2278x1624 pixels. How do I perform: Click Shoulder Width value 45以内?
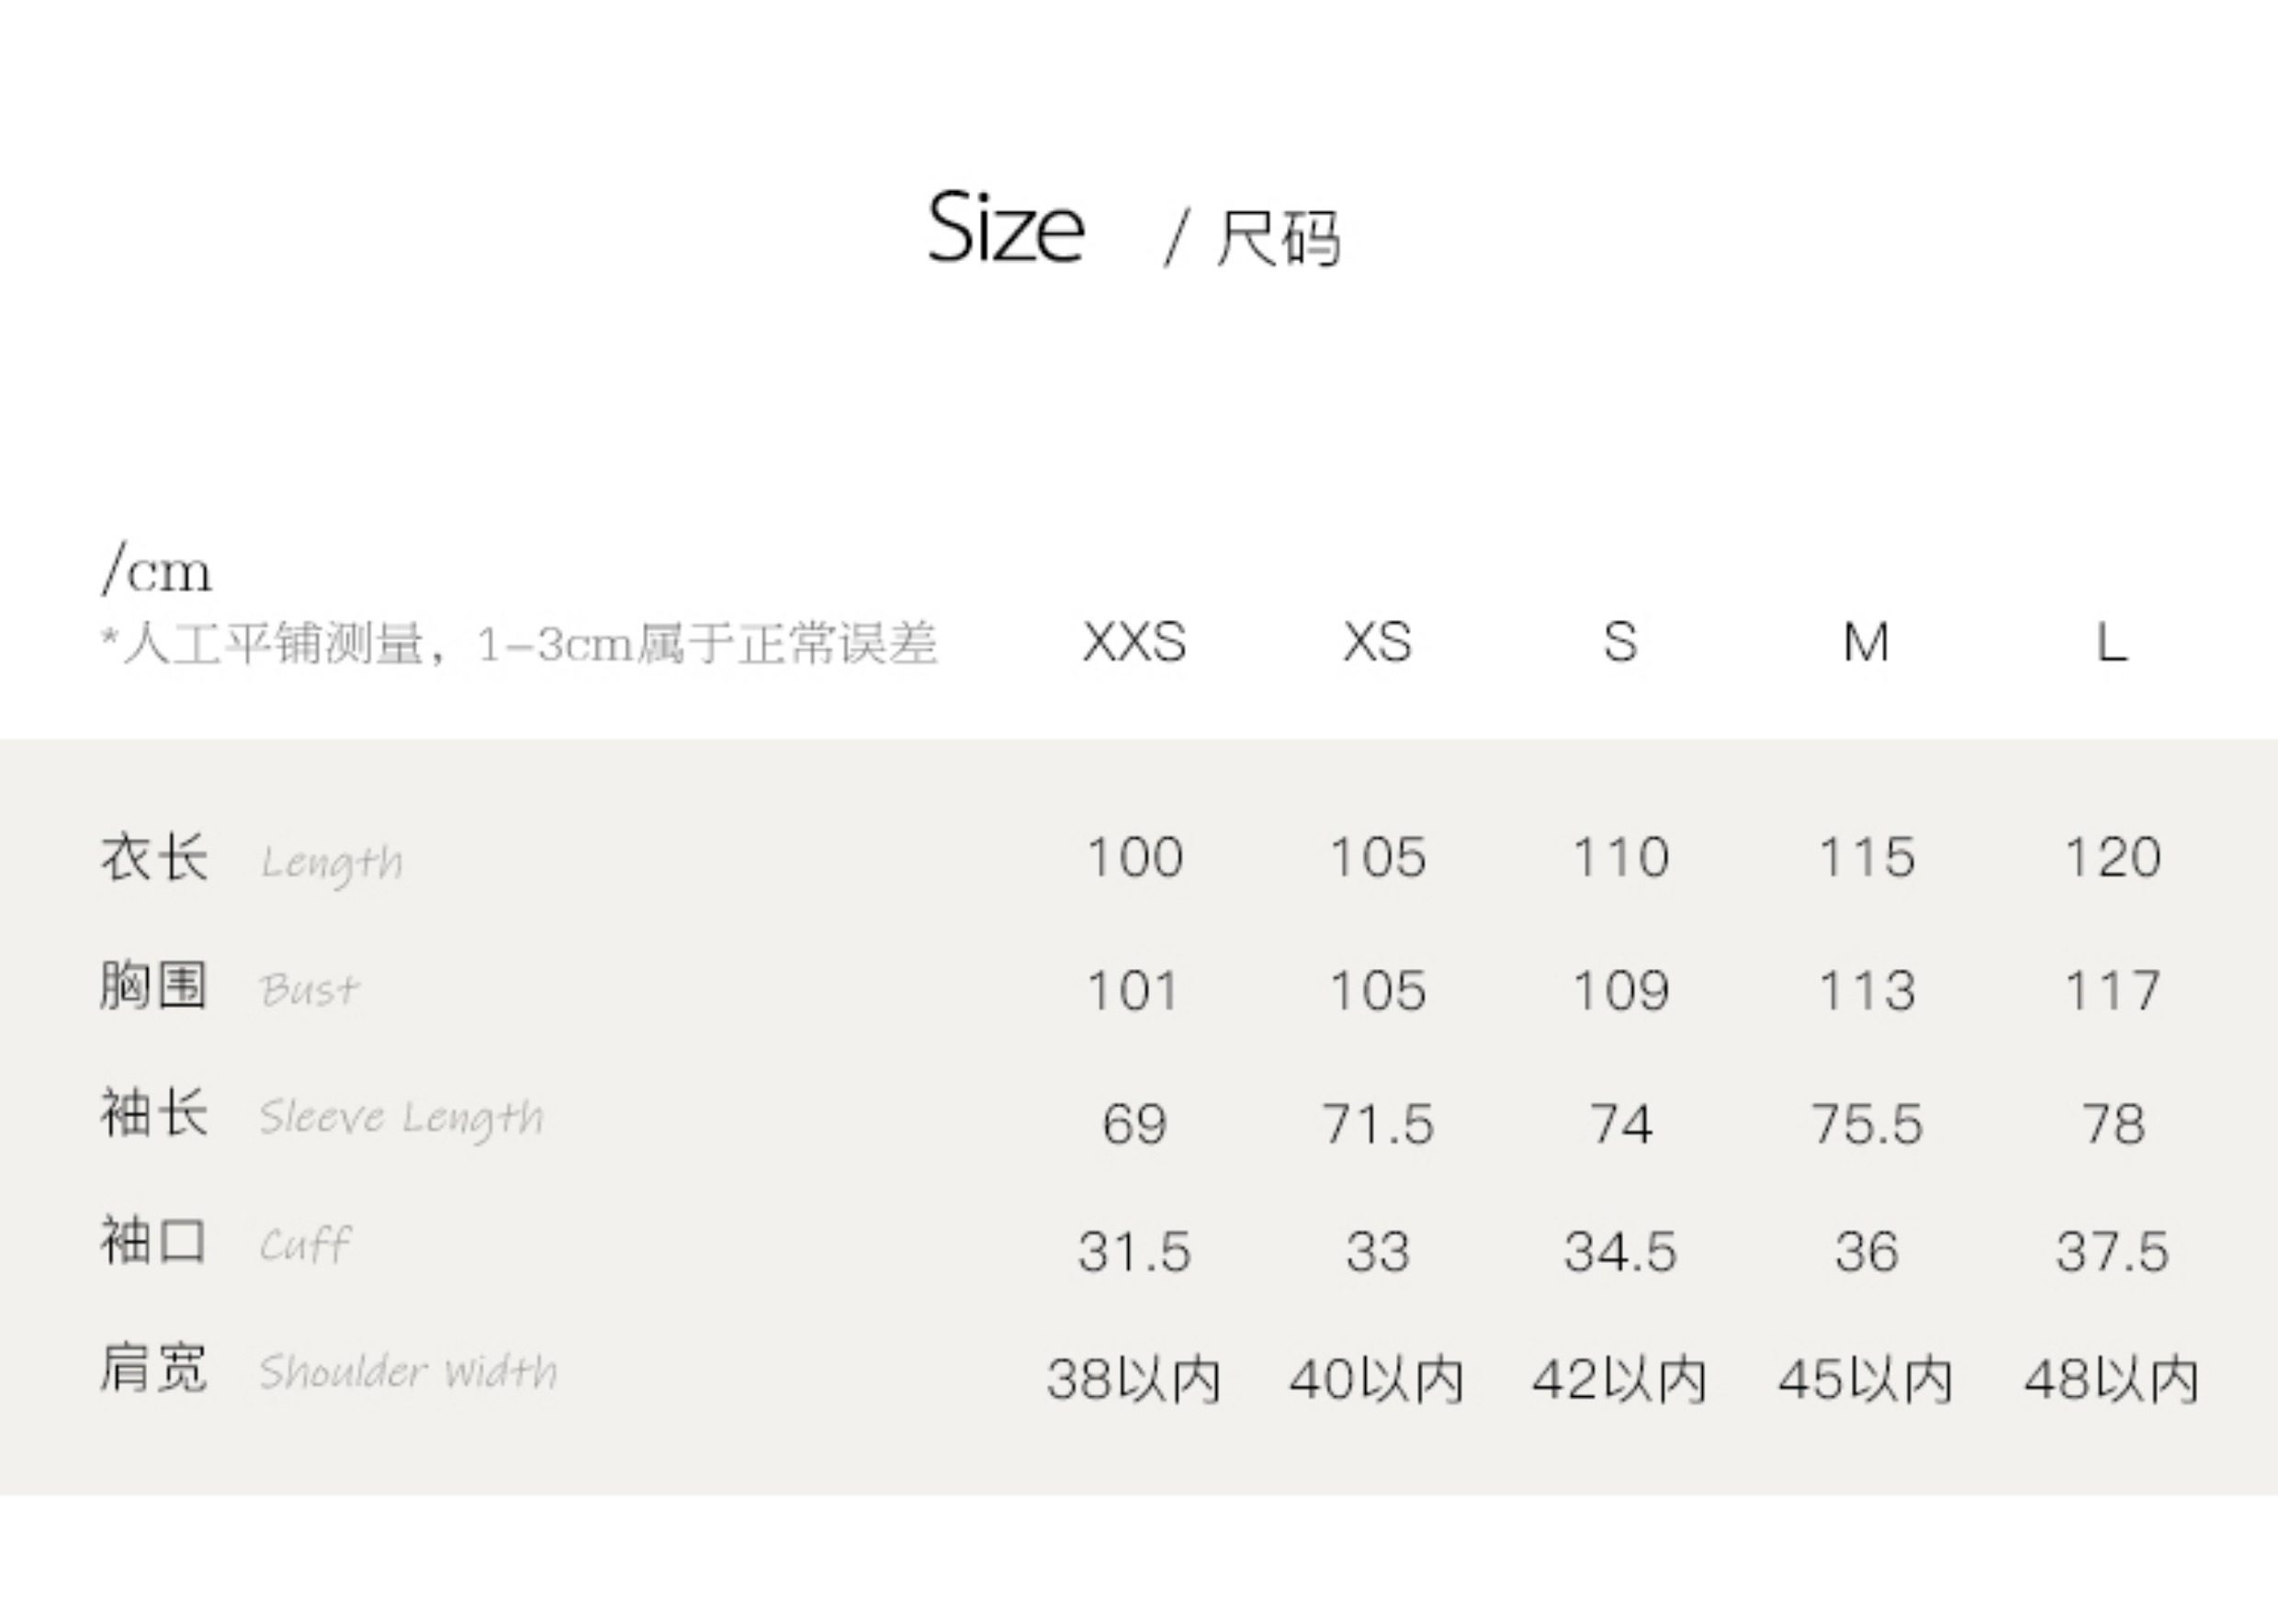[x=1865, y=1380]
